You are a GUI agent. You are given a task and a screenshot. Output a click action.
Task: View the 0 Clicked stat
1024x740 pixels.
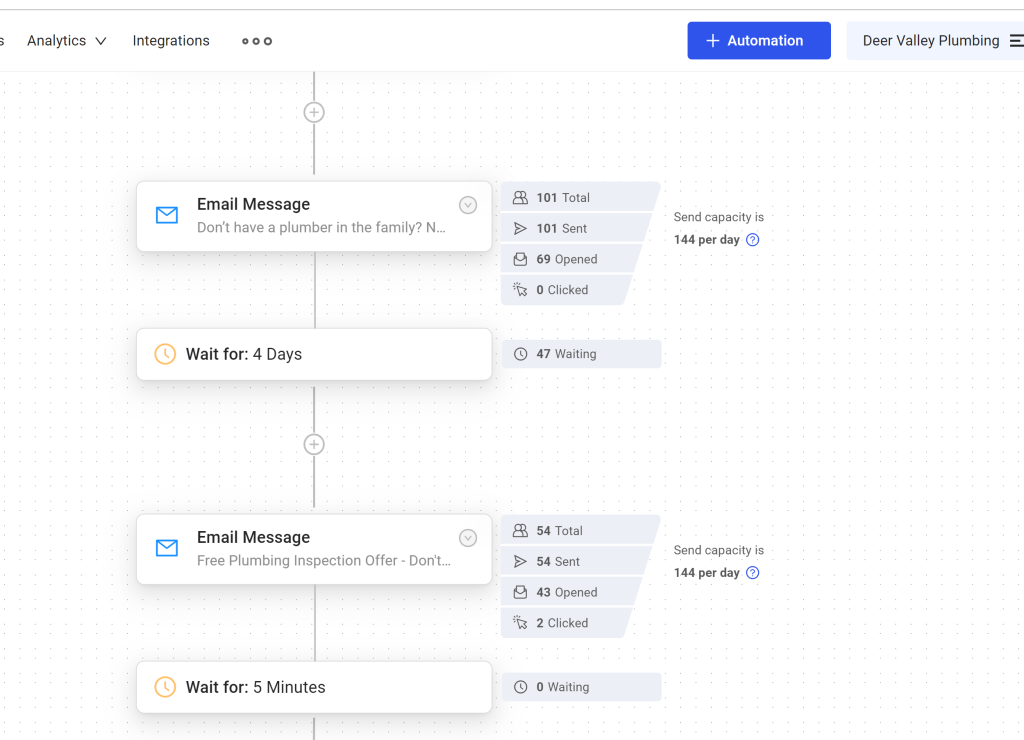[566, 290]
